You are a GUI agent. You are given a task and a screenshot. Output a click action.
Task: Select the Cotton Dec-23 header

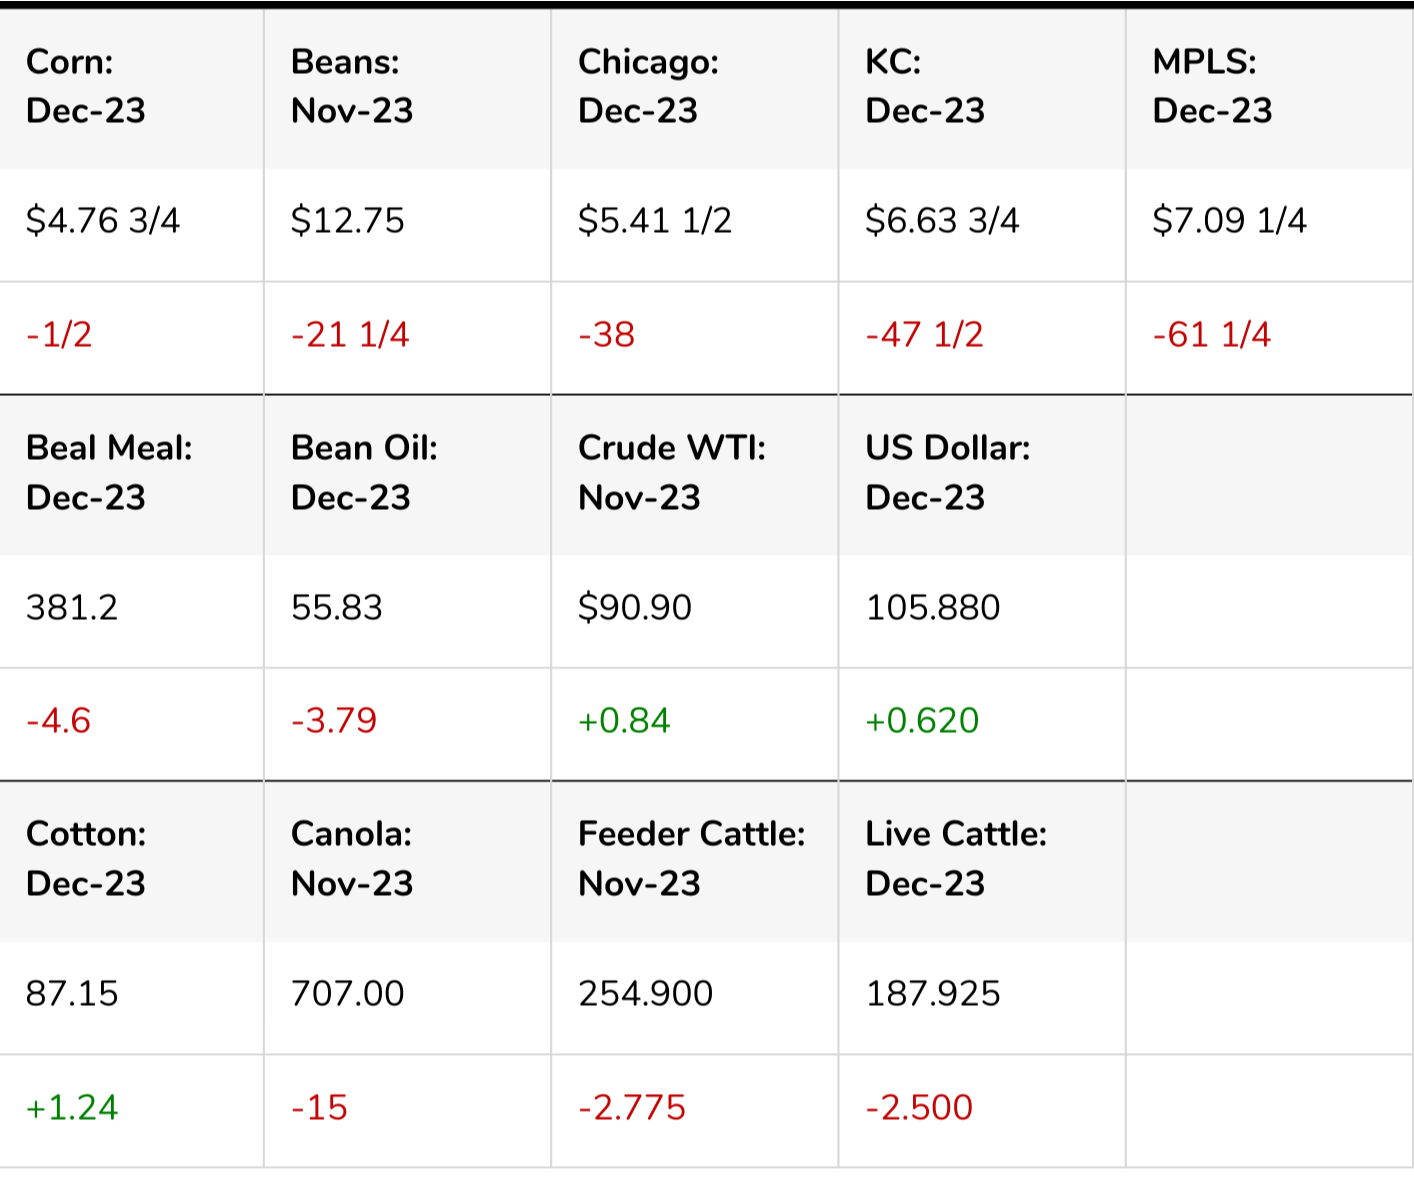pos(86,859)
